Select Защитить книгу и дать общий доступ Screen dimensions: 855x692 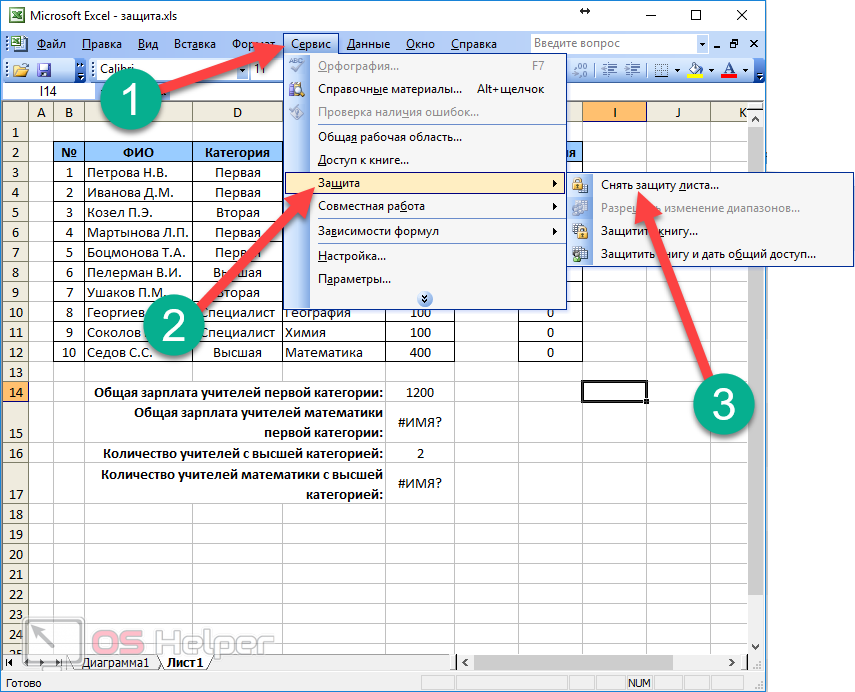click(x=711, y=254)
